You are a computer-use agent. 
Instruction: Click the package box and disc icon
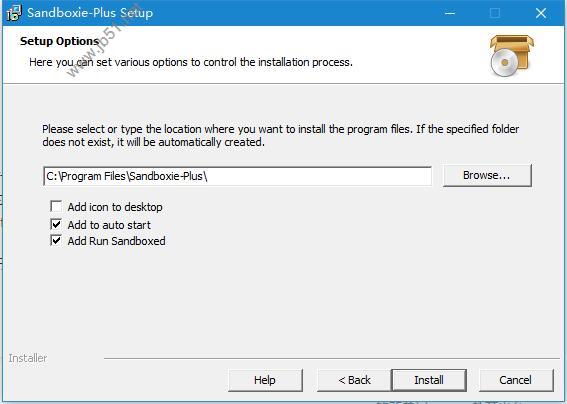point(511,56)
